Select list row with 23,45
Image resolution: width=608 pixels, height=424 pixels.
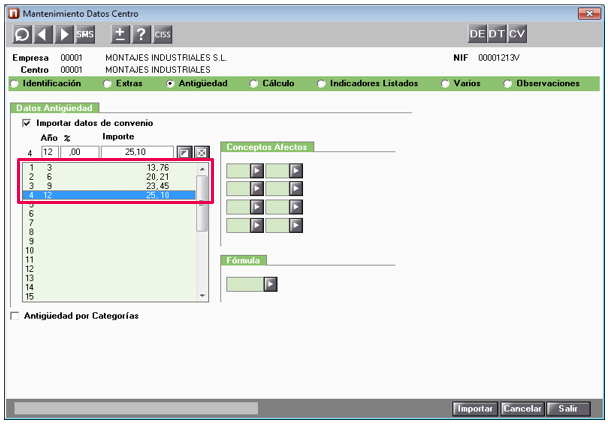(109, 186)
